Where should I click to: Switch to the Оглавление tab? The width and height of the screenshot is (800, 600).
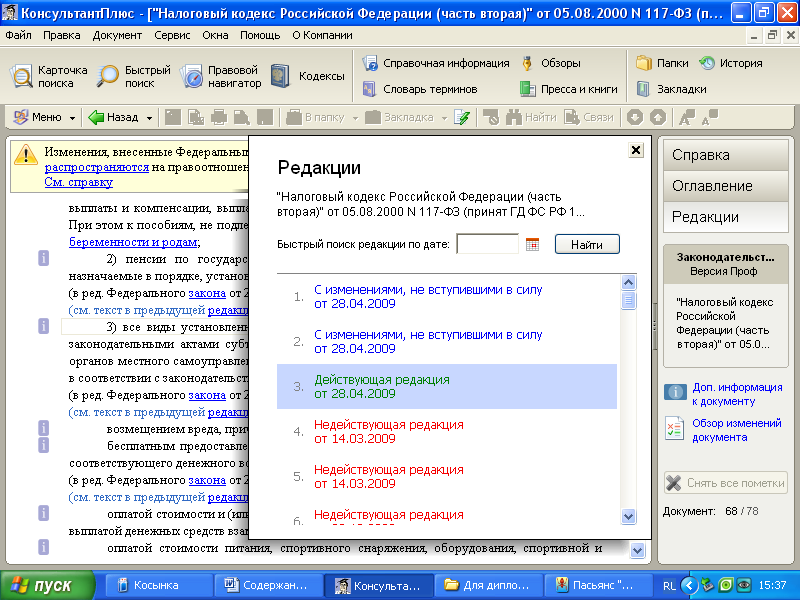(x=726, y=186)
